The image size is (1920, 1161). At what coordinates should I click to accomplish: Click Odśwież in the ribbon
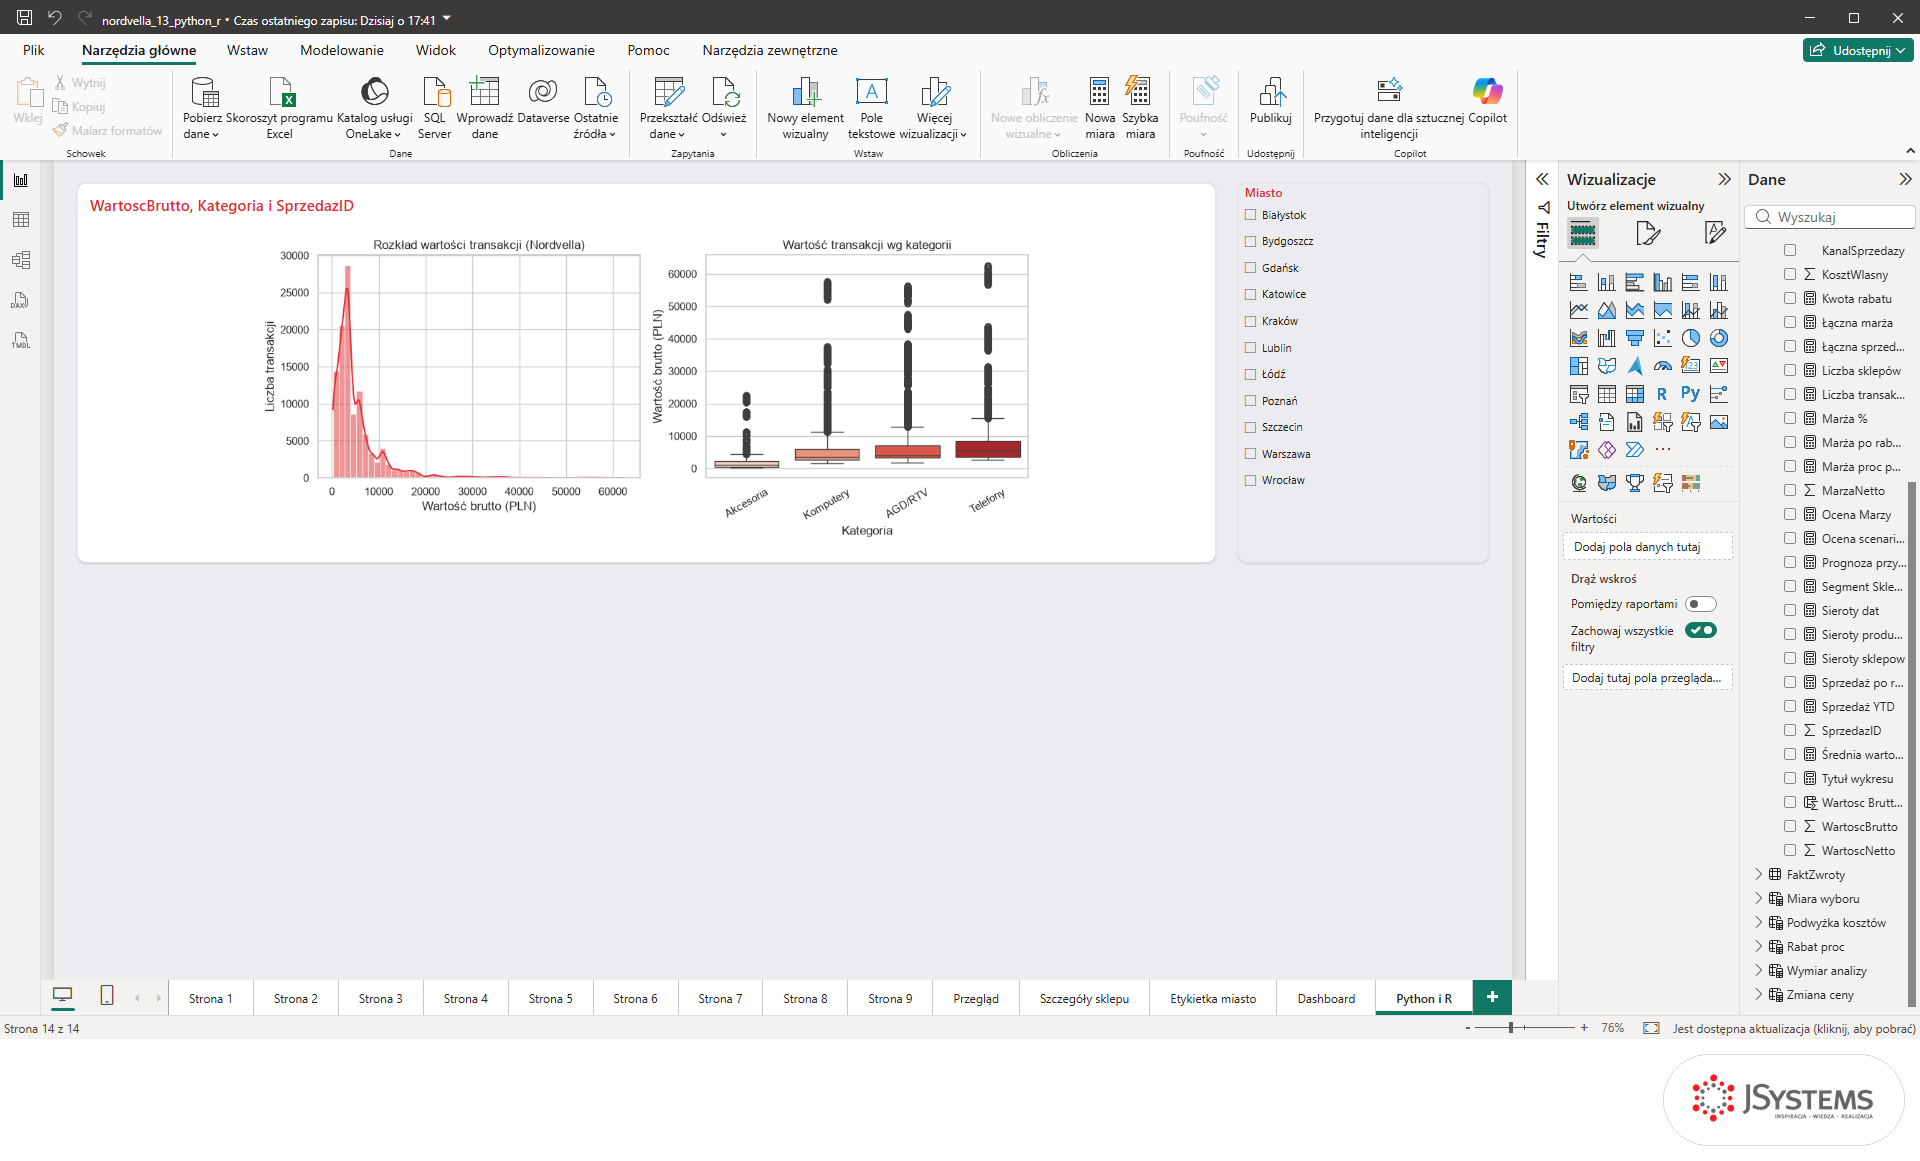(724, 108)
